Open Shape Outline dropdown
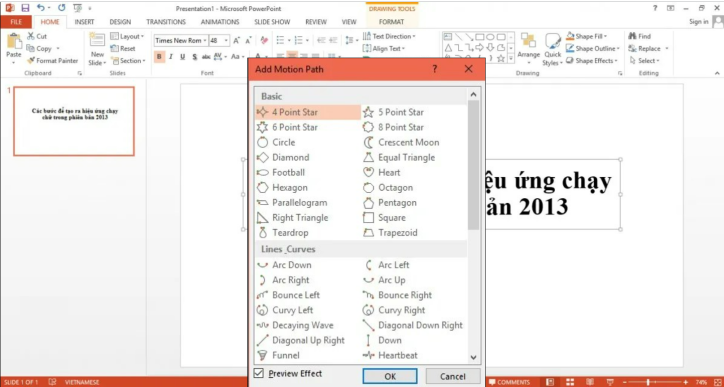The height and width of the screenshot is (387, 724). click(593, 48)
